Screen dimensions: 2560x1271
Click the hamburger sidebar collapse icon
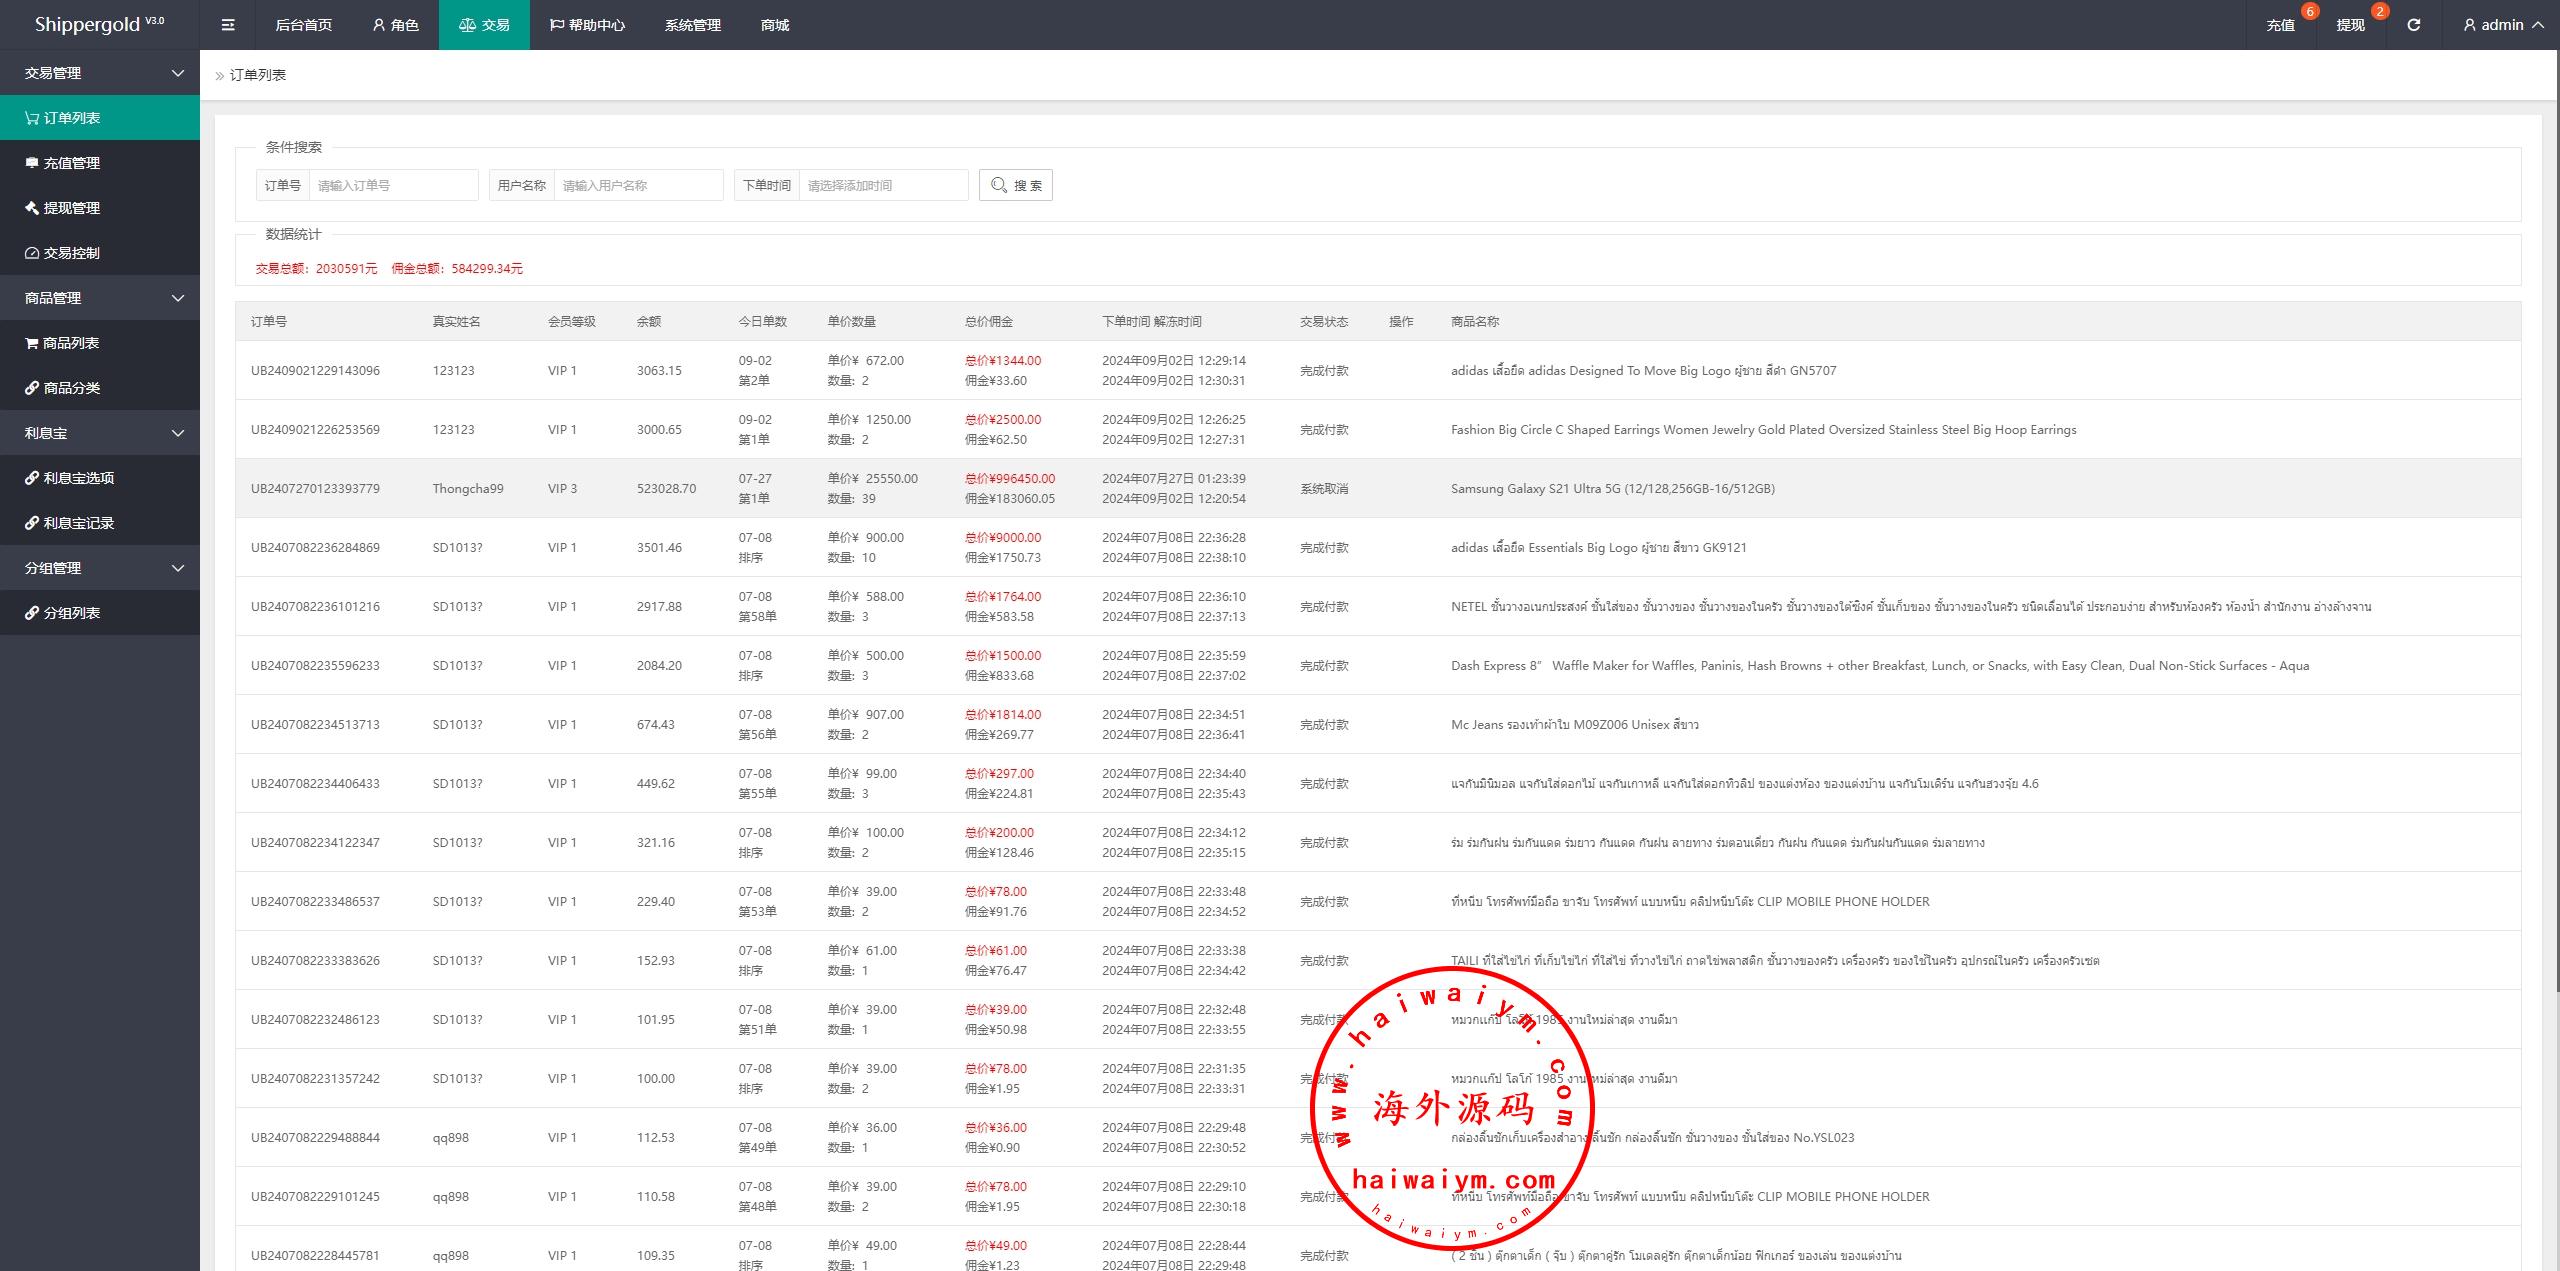click(x=228, y=25)
